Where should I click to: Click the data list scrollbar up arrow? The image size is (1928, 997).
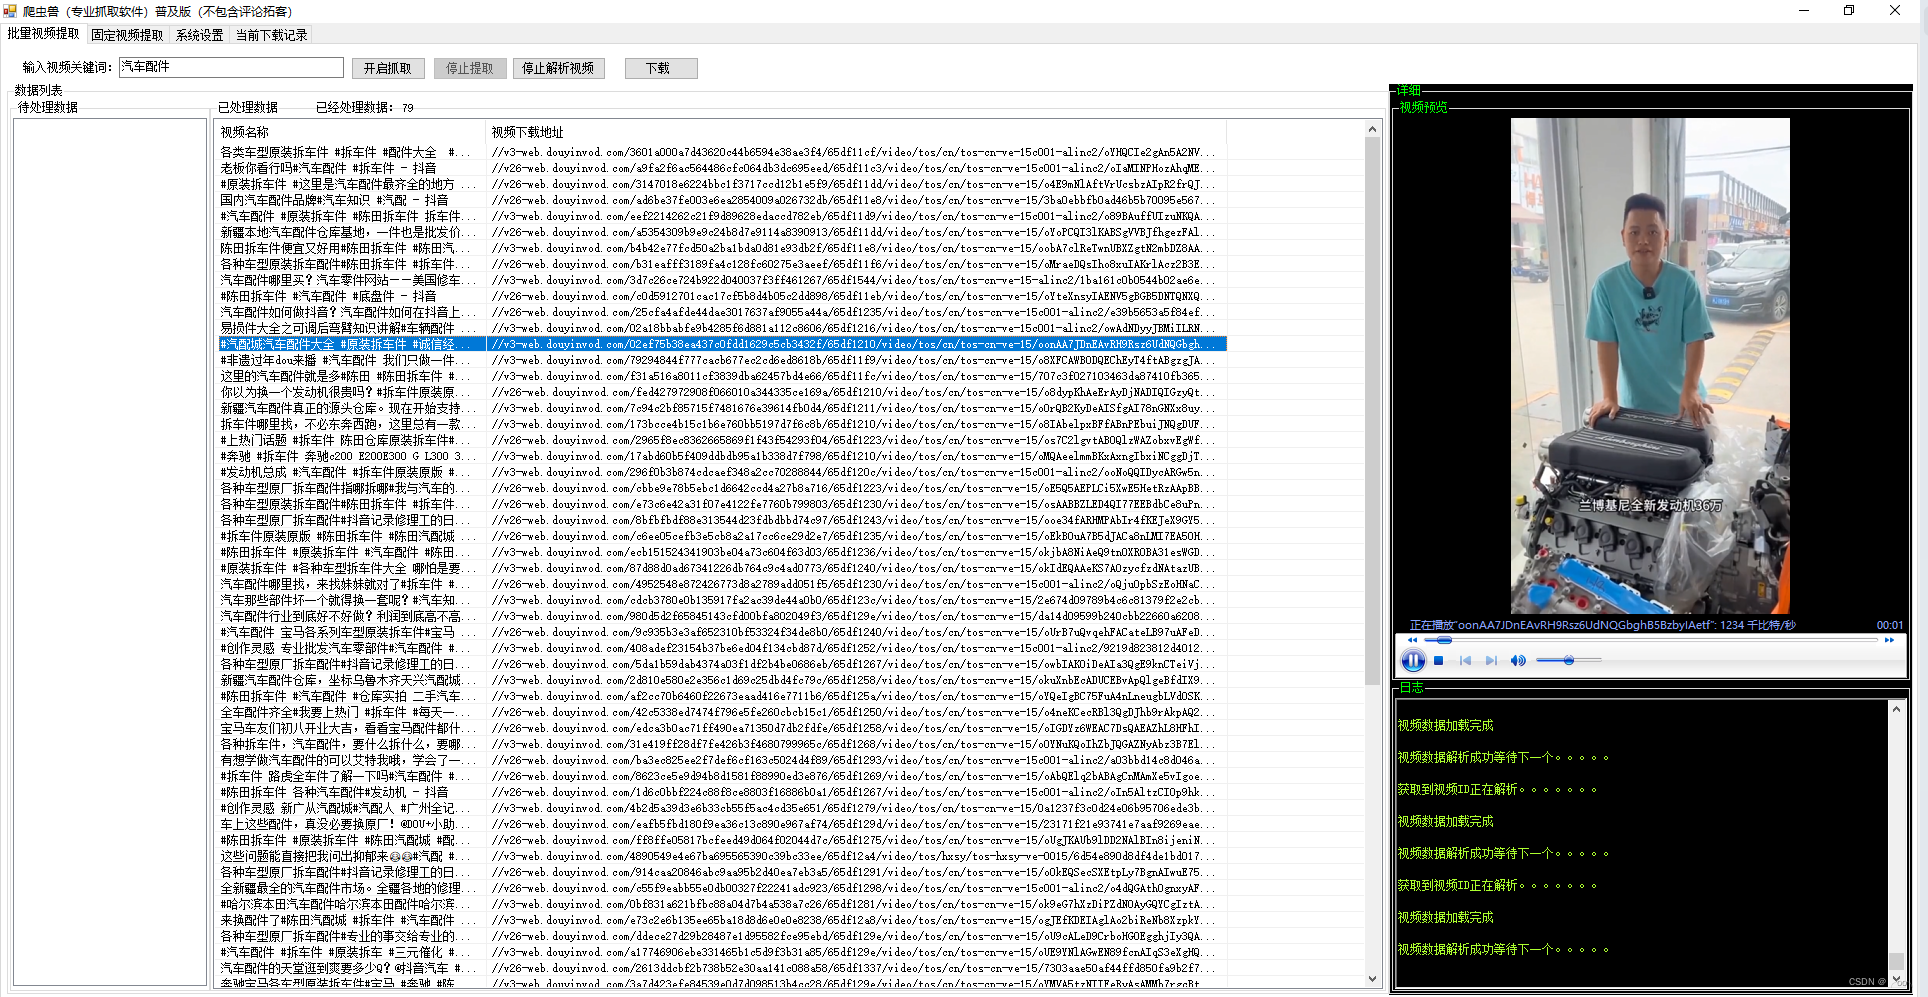1372,129
